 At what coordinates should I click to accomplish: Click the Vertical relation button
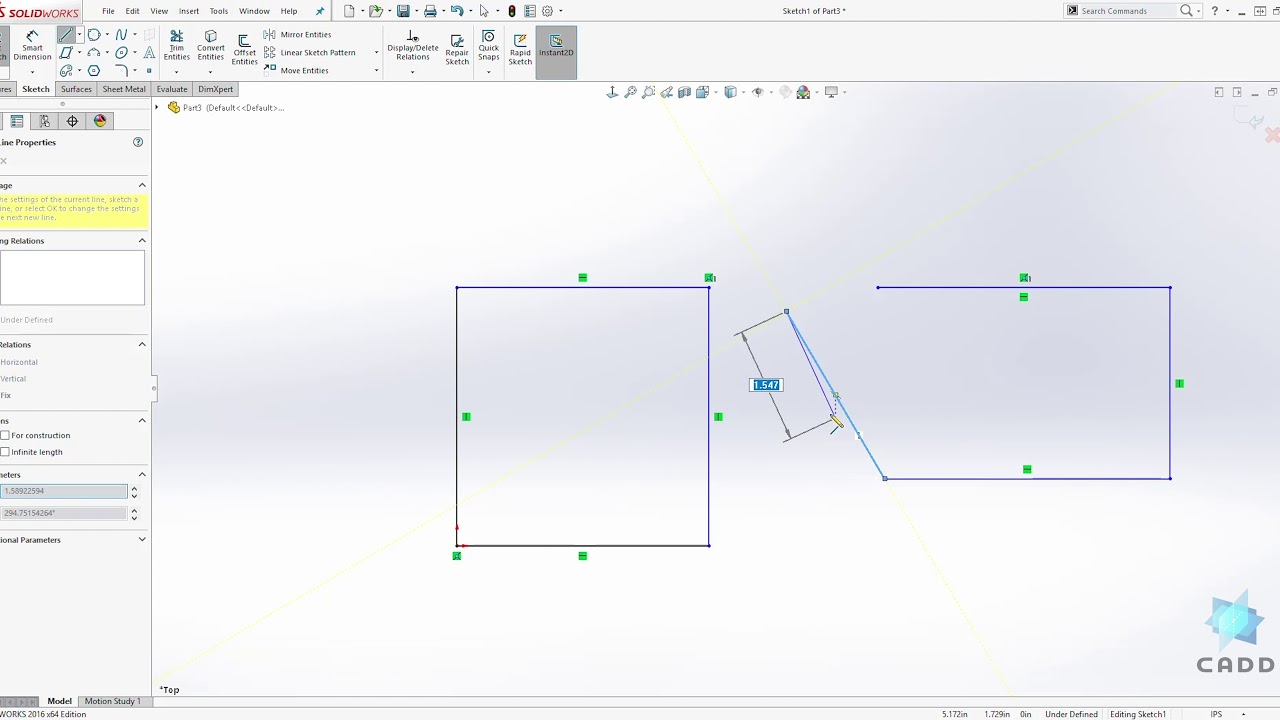[x=14, y=378]
